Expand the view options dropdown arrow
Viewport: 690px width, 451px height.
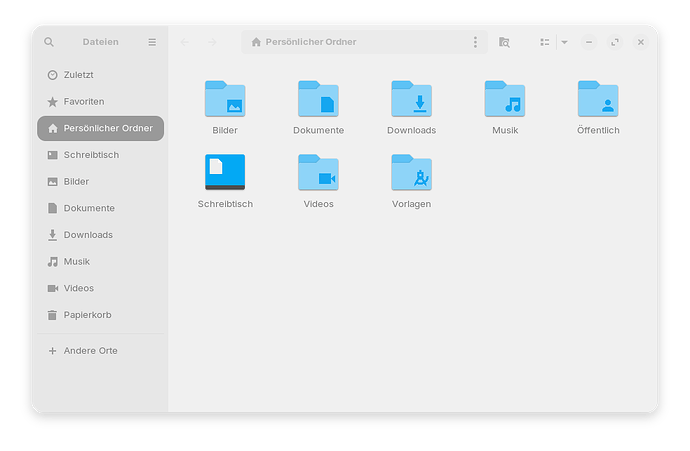pyautogui.click(x=565, y=42)
